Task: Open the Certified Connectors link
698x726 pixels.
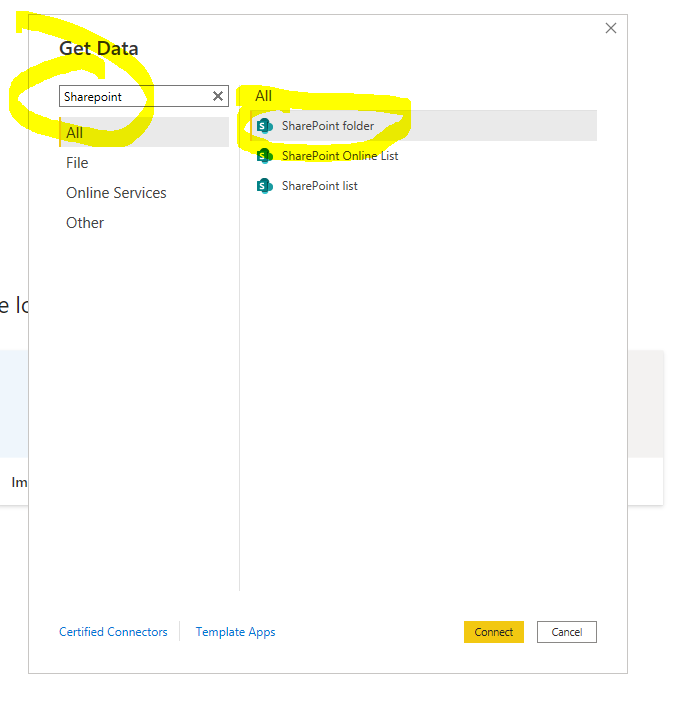Action: click(x=113, y=632)
